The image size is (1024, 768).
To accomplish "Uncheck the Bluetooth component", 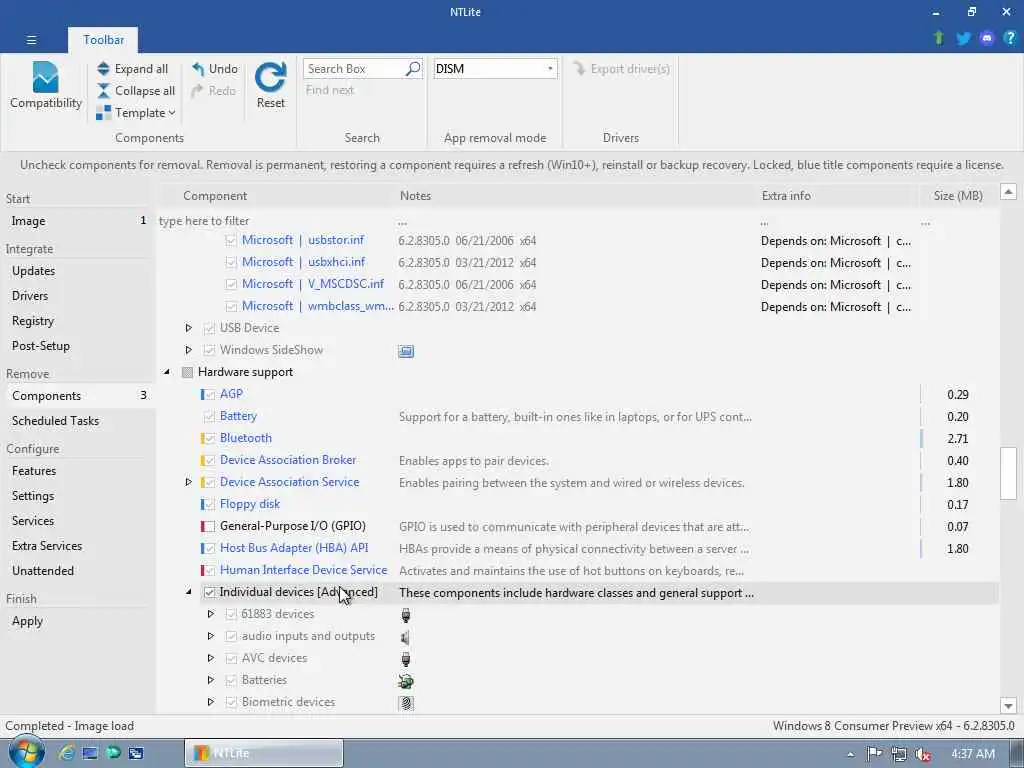I will [x=209, y=438].
